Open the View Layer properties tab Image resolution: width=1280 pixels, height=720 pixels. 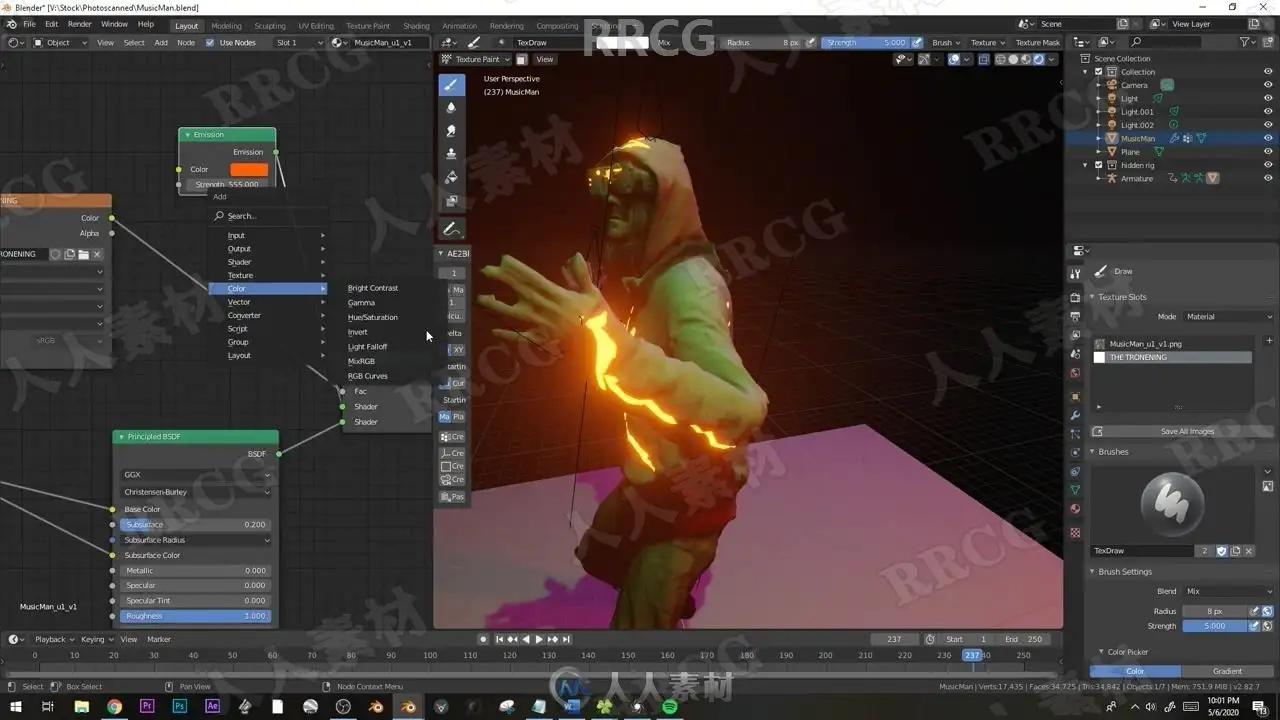click(1075, 335)
